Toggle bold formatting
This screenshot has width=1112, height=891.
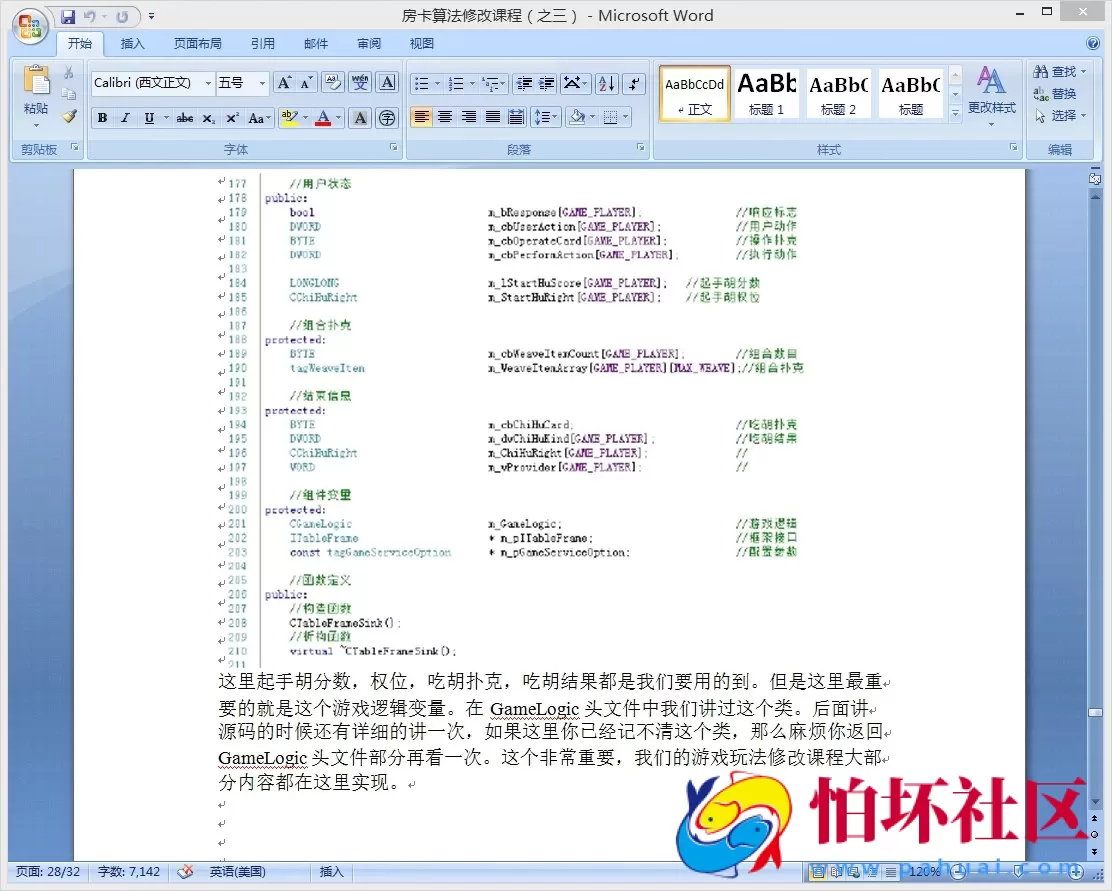(x=101, y=118)
